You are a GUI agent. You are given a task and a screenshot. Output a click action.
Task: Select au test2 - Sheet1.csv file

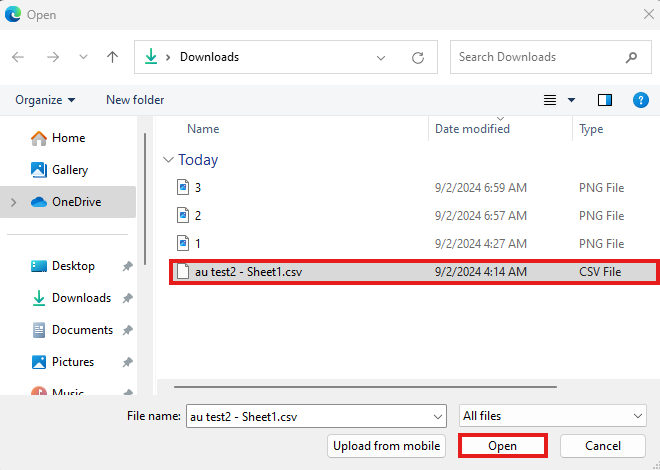pos(414,272)
